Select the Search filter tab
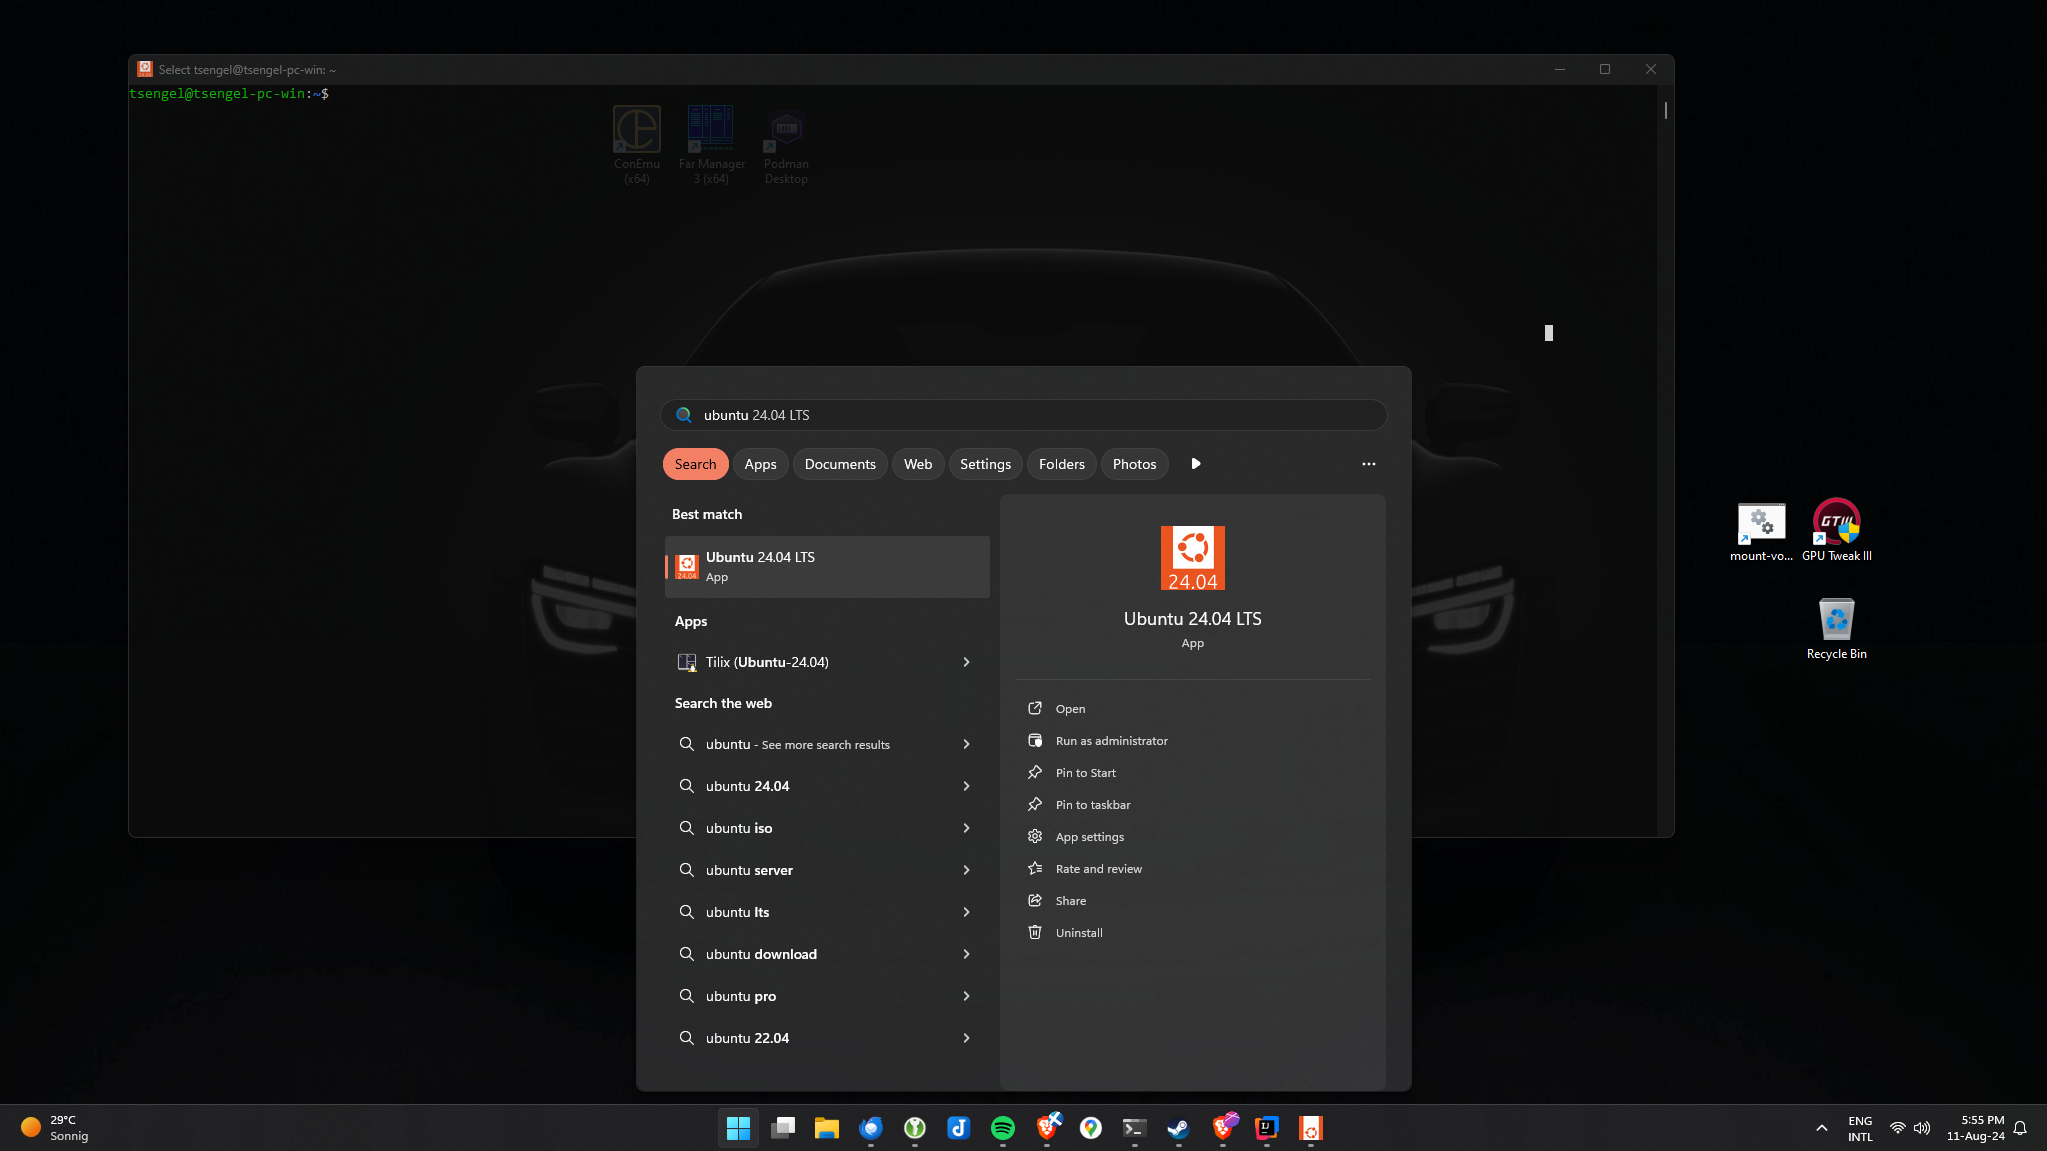Screen dimensions: 2047x1151 click(x=695, y=464)
